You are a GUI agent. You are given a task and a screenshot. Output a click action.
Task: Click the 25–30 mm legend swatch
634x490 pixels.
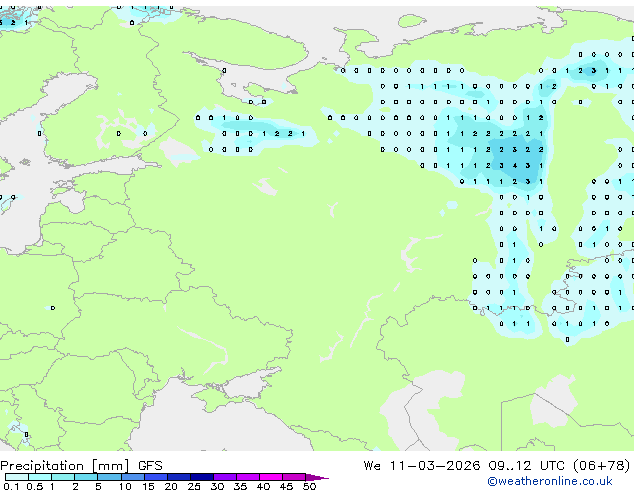(x=201, y=477)
